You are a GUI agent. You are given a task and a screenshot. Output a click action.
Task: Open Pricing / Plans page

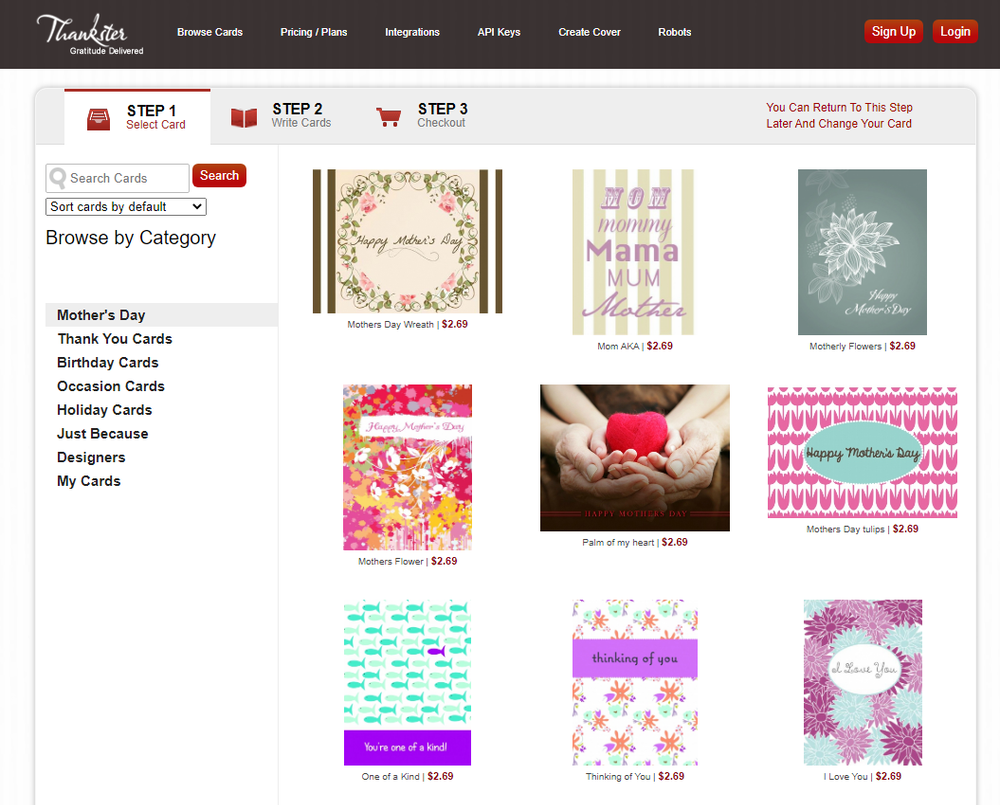[314, 32]
